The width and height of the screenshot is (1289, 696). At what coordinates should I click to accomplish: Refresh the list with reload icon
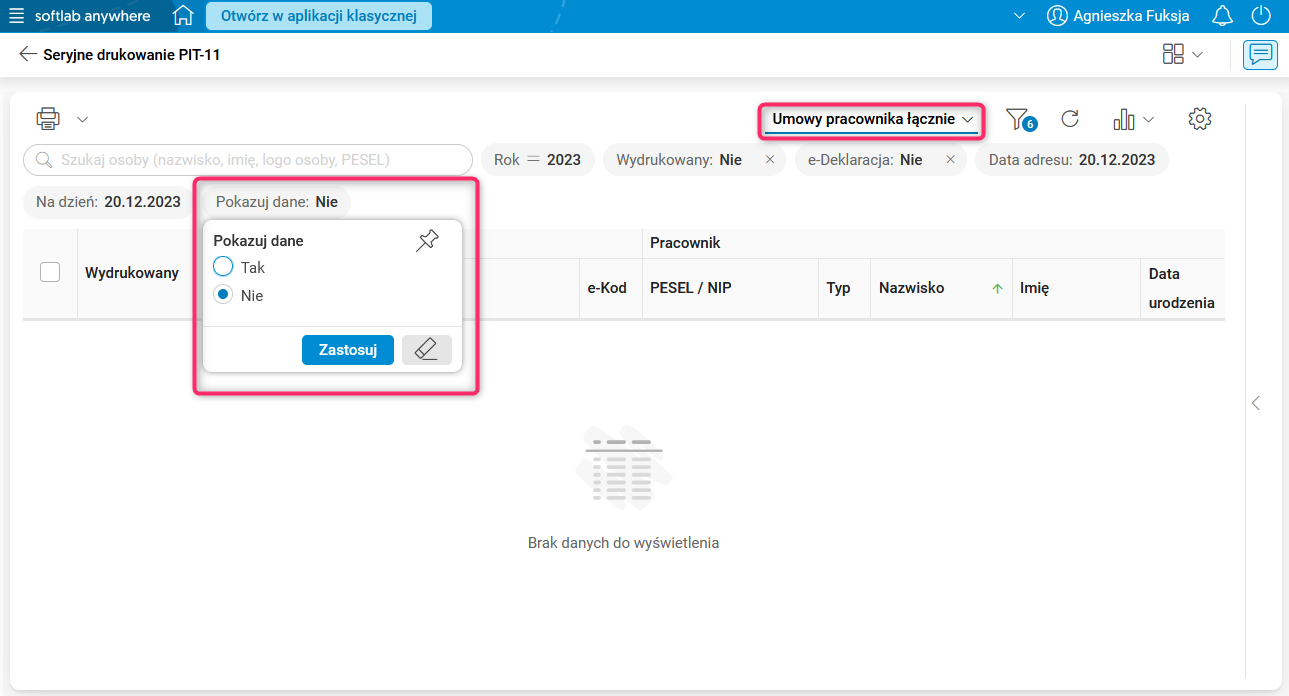pos(1069,119)
